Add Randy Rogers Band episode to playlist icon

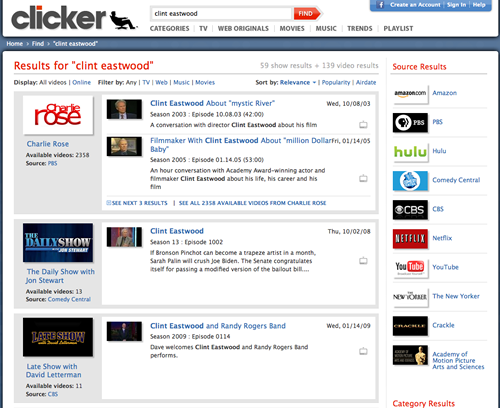363,351
